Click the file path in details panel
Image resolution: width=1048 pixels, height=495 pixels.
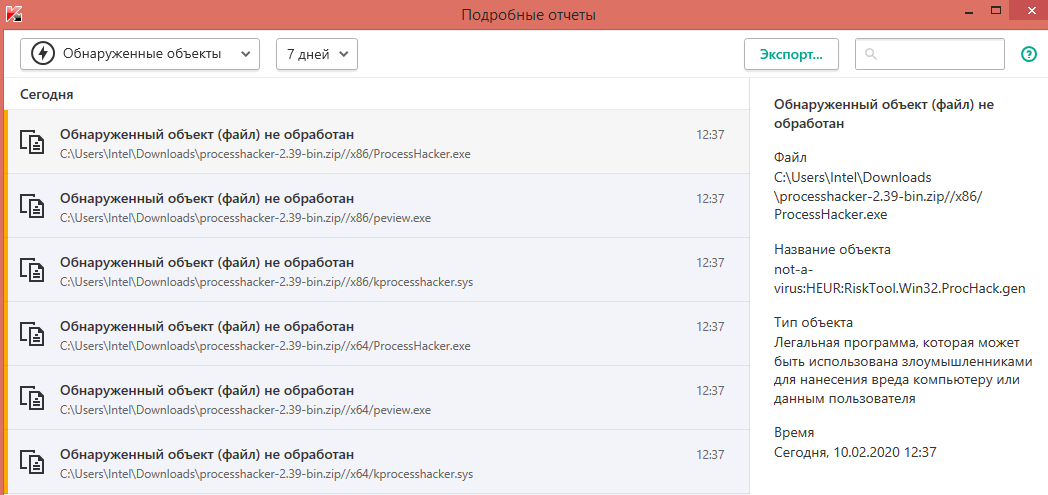click(880, 196)
